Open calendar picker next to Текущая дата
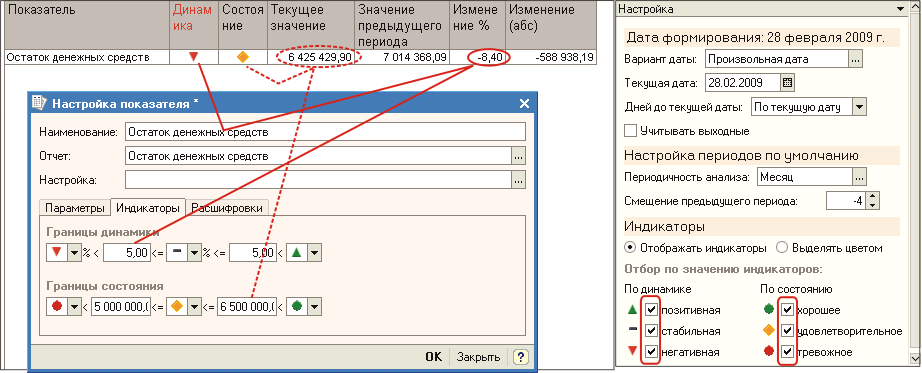This screenshot has height=373, width=922. coord(787,82)
